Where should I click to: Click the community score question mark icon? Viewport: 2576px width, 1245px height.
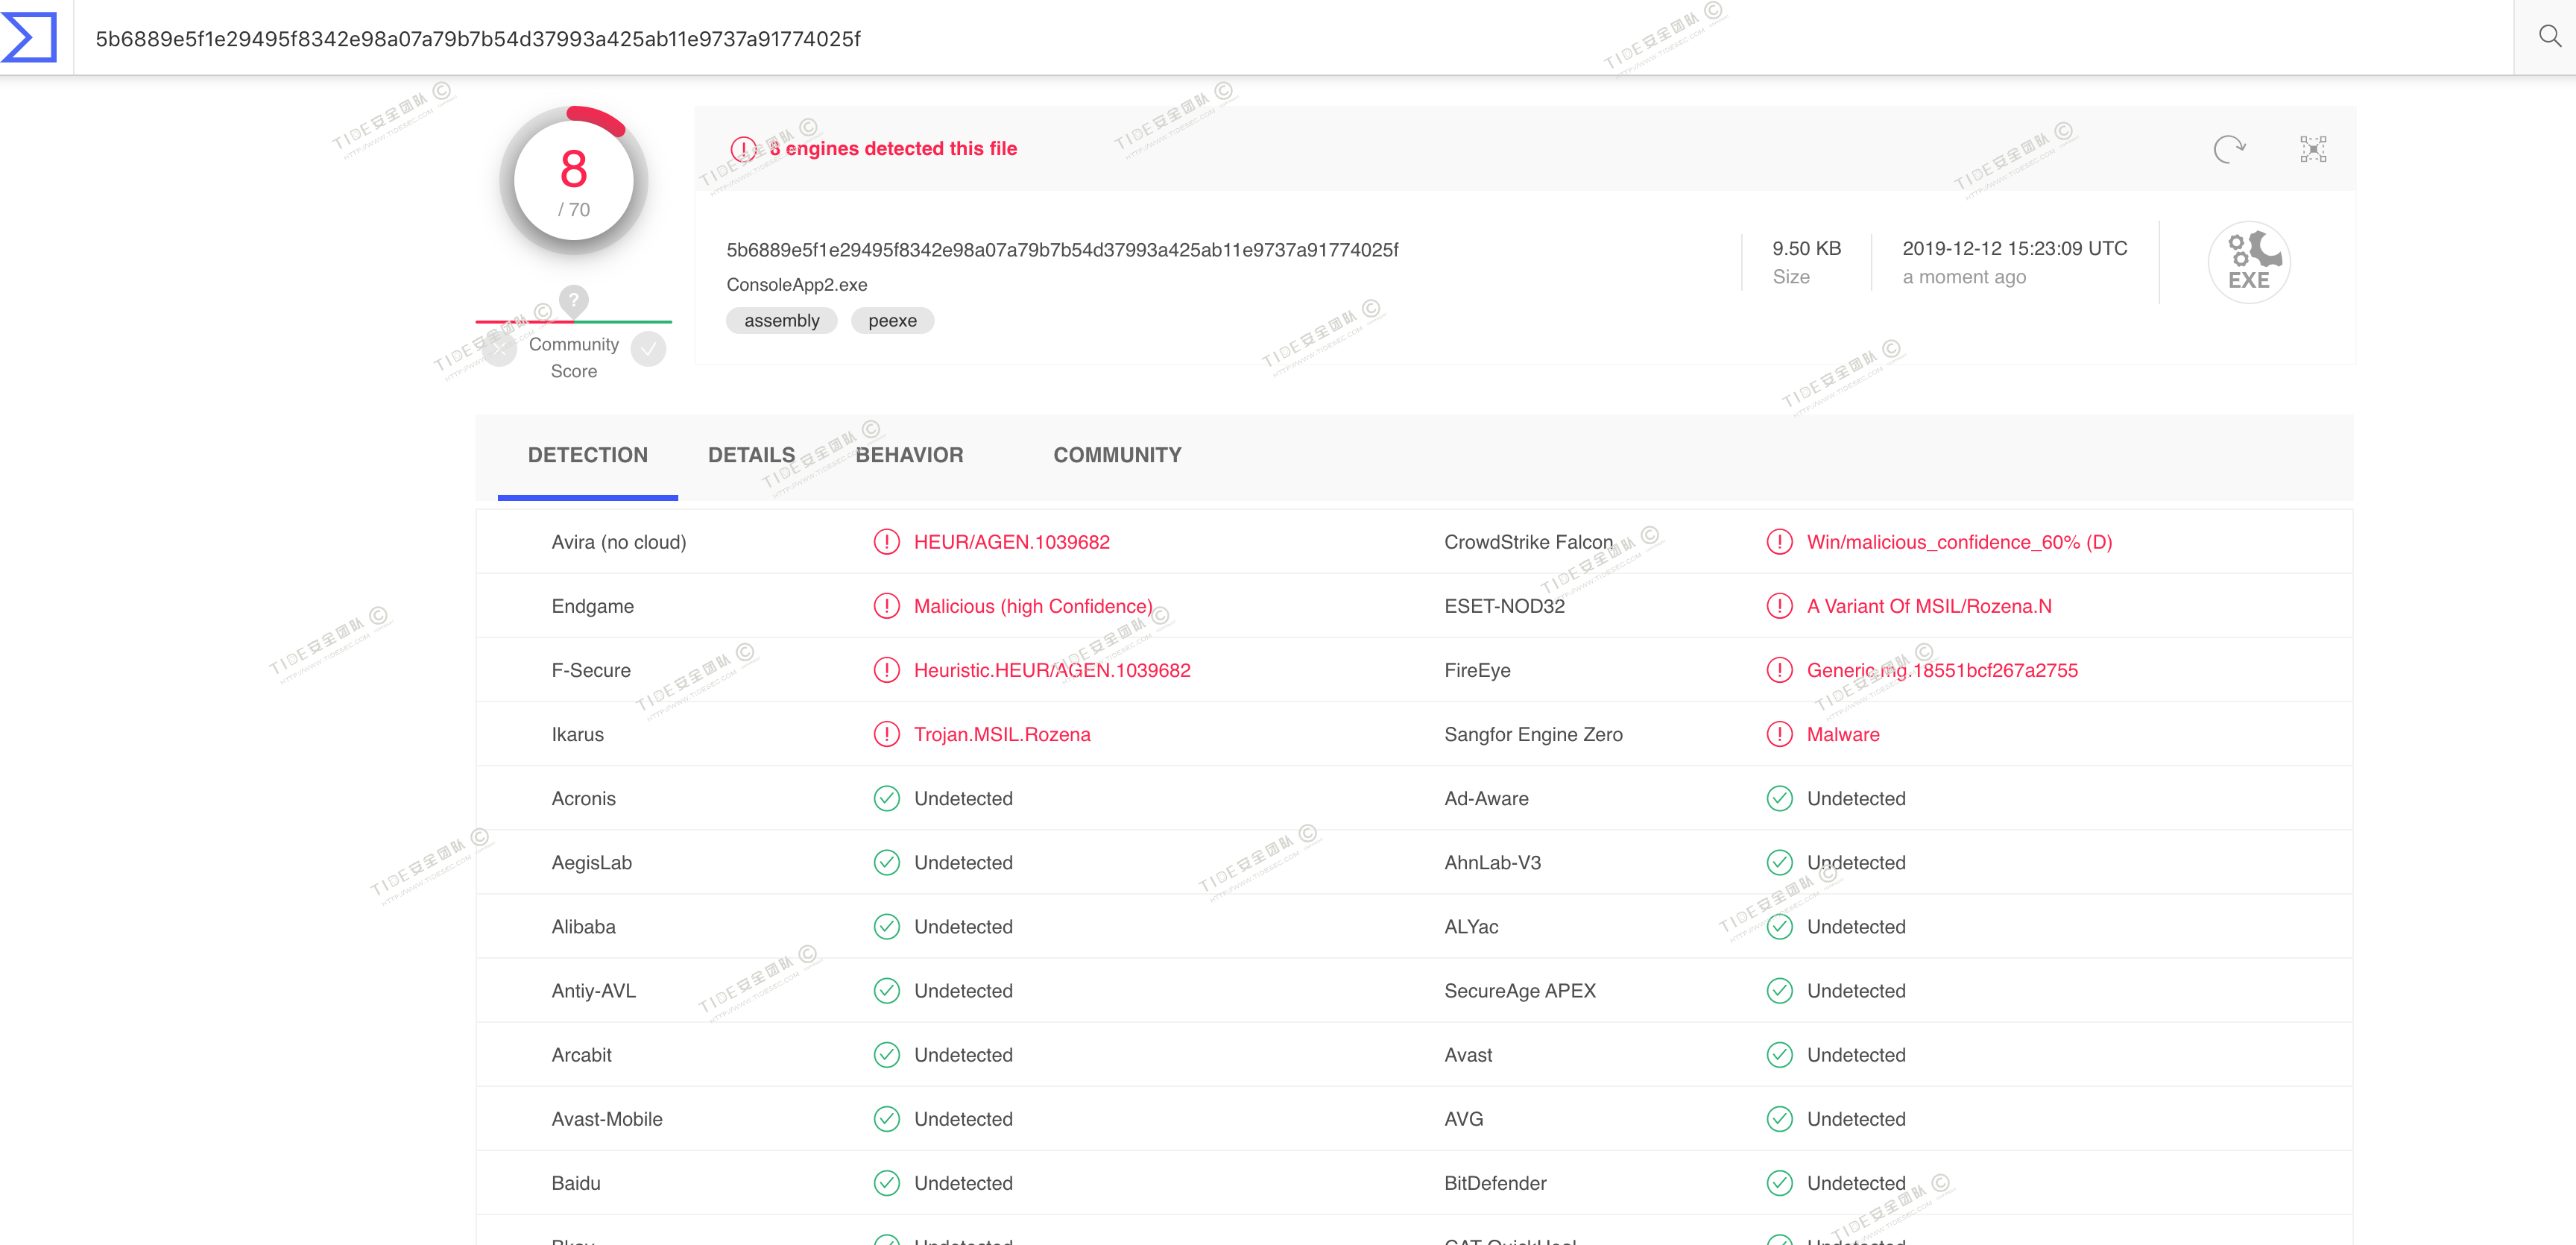(573, 299)
